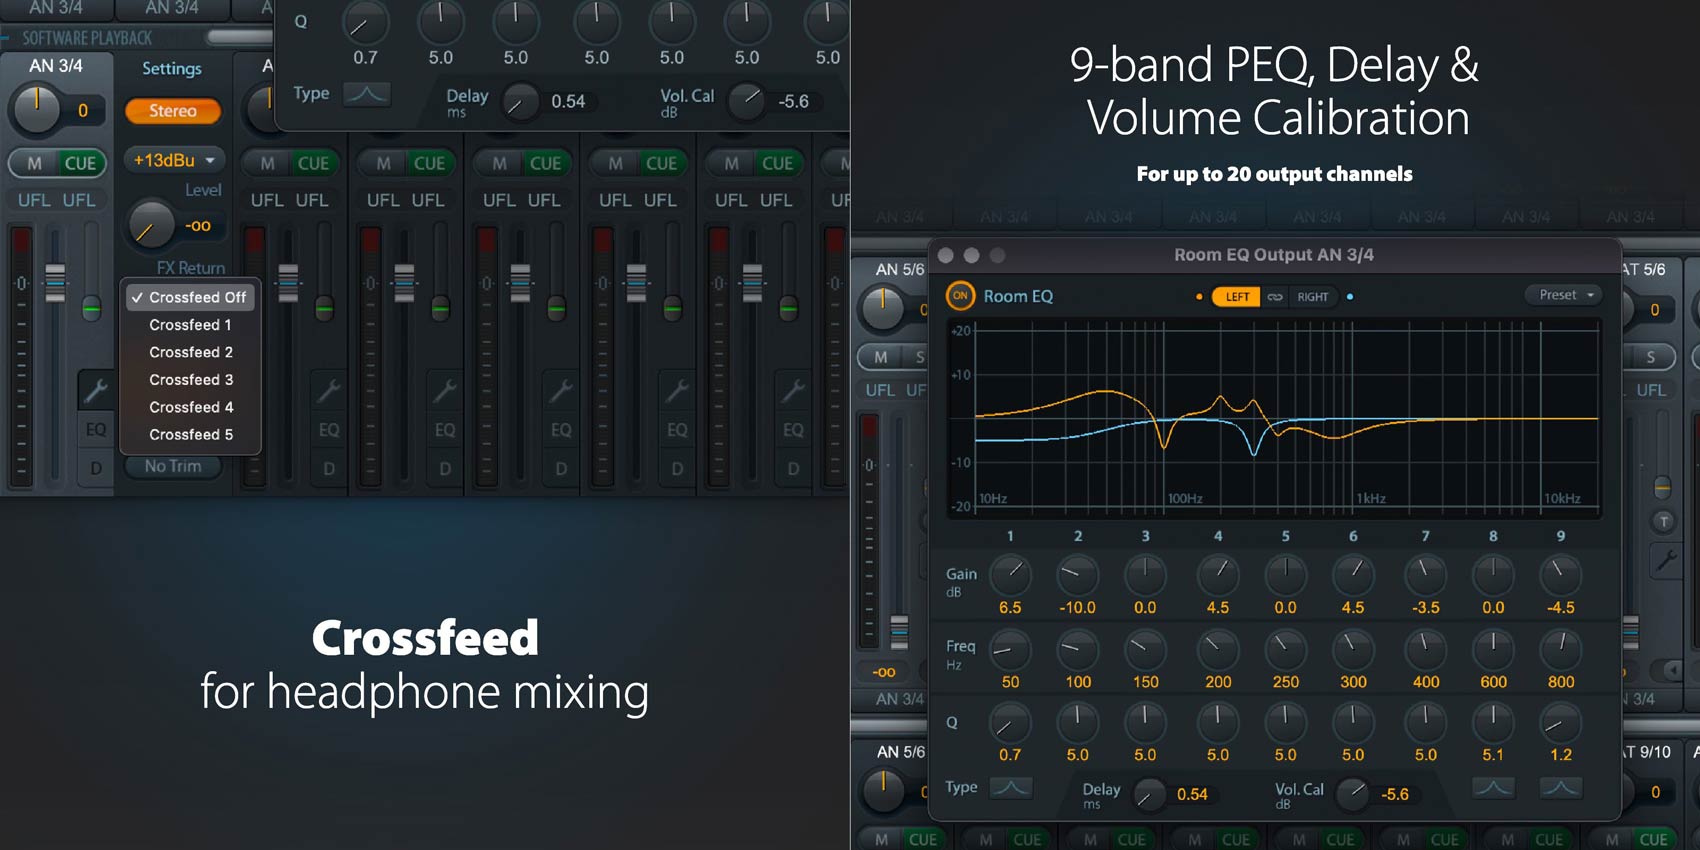1700x850 pixels.
Task: Click the 800 Hz frequency value of band 9
Action: tap(1560, 682)
